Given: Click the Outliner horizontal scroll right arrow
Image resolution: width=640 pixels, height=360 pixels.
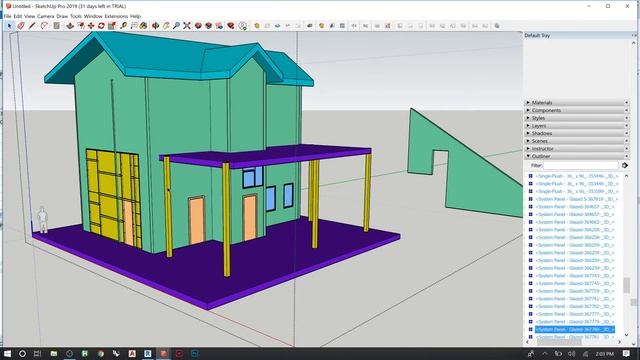Looking at the screenshot, I should click(619, 342).
